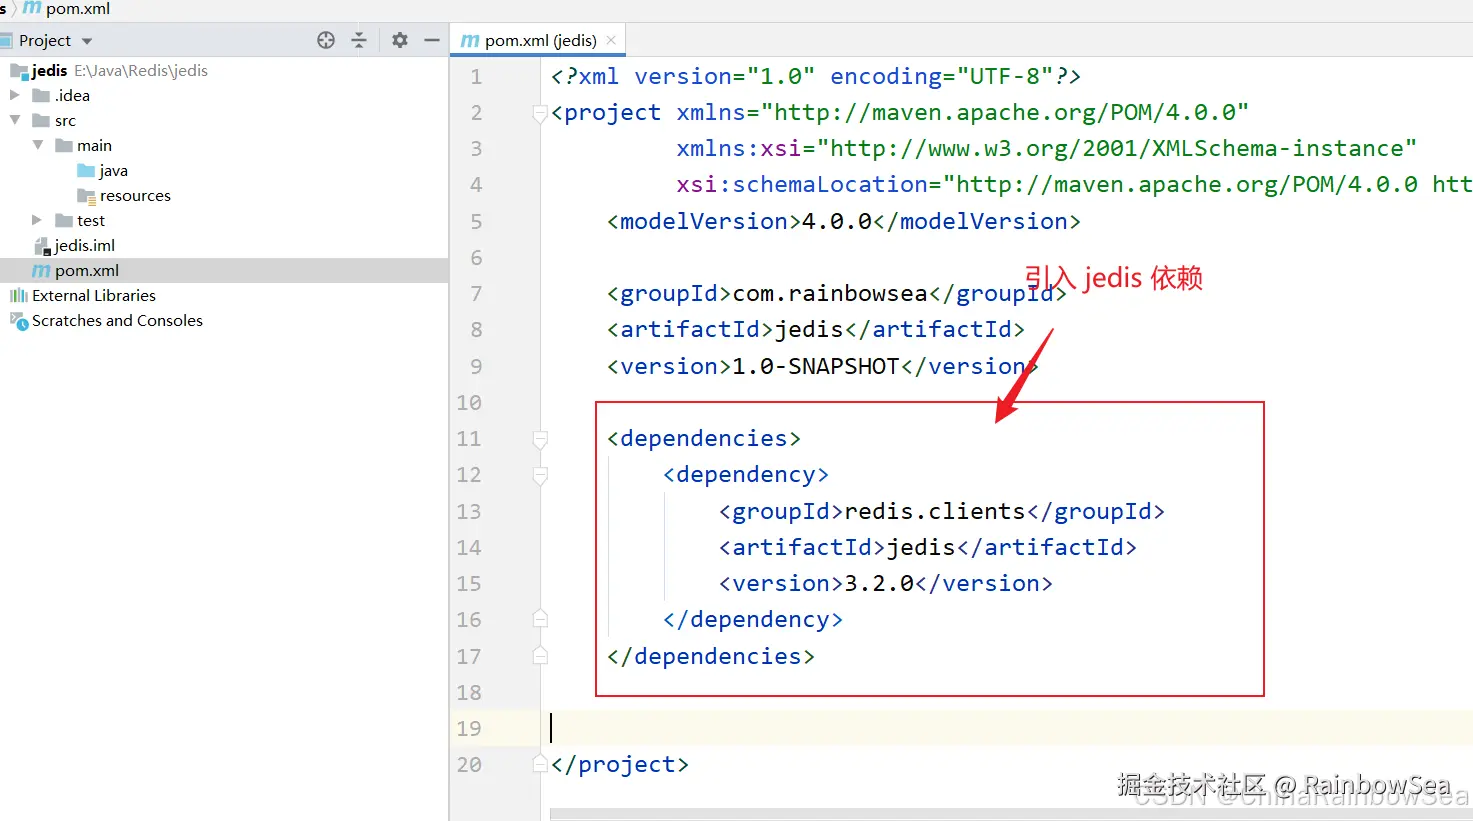
Task: Select the pom.xml (jedis) editor tab
Action: 538,40
